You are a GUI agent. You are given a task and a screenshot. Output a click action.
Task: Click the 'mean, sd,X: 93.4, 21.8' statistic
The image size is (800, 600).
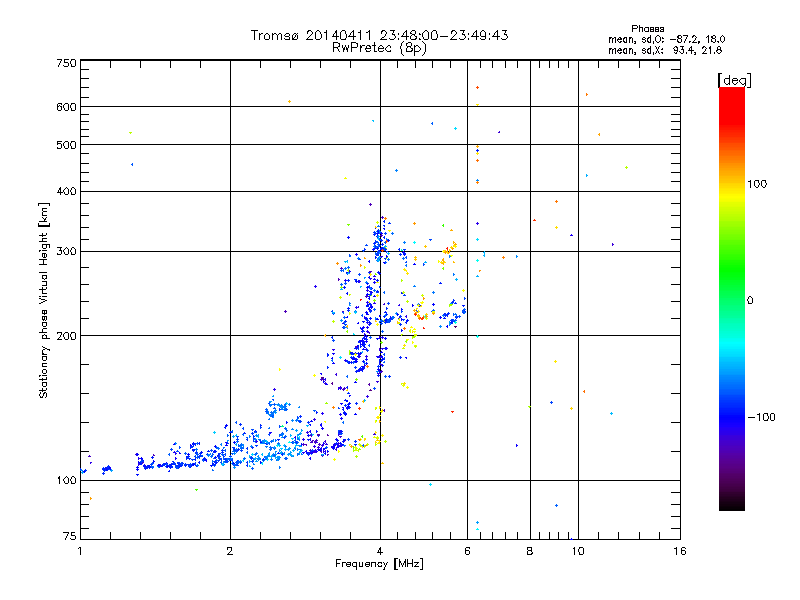click(665, 50)
